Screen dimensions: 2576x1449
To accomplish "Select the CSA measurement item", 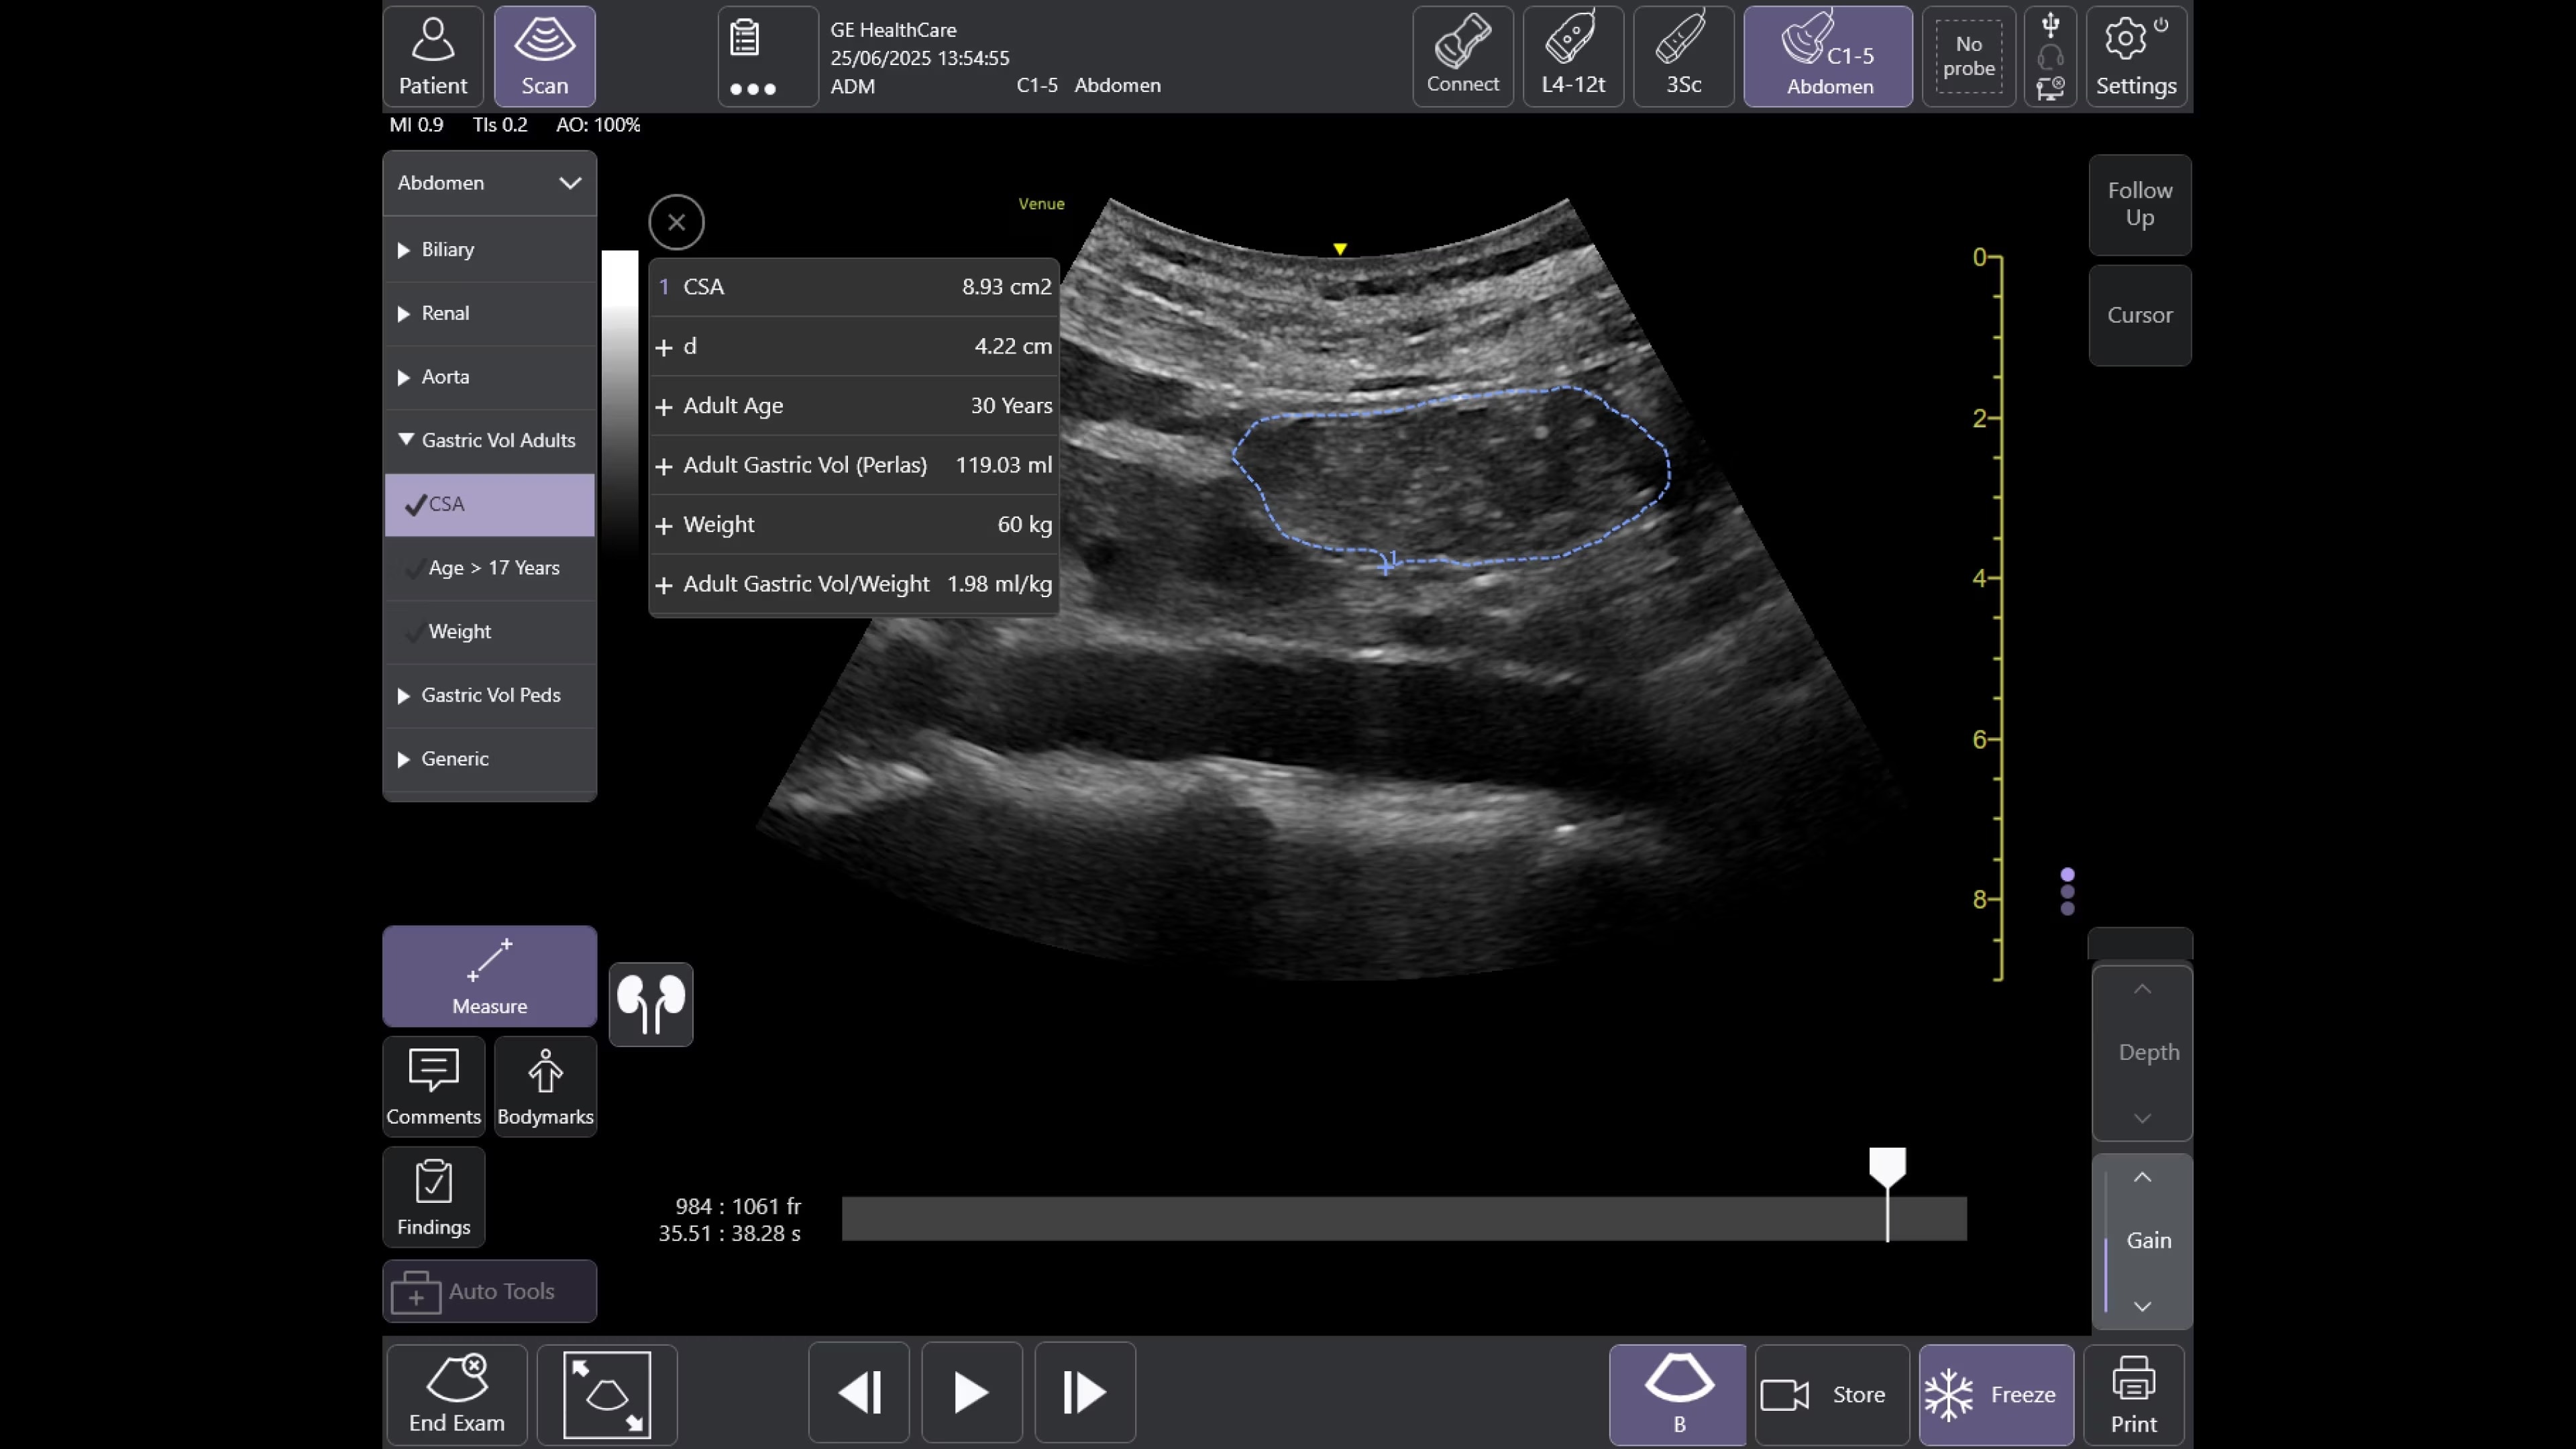I will (489, 504).
